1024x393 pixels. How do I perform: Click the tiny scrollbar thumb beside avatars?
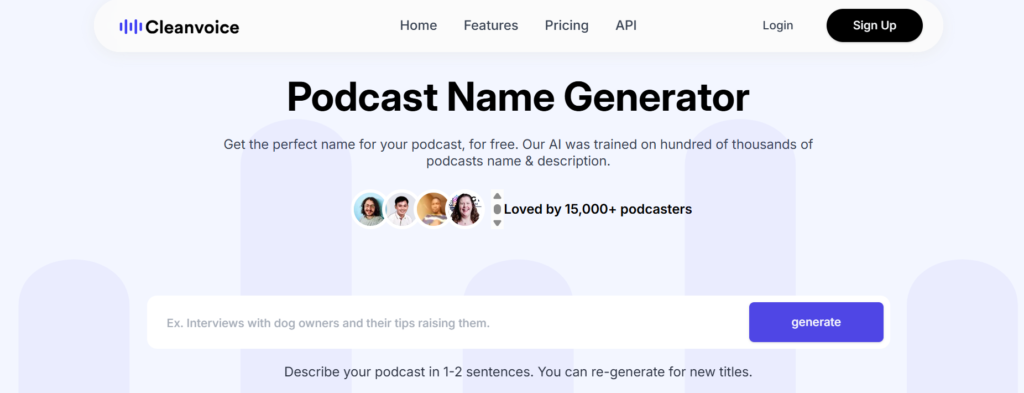(x=497, y=209)
